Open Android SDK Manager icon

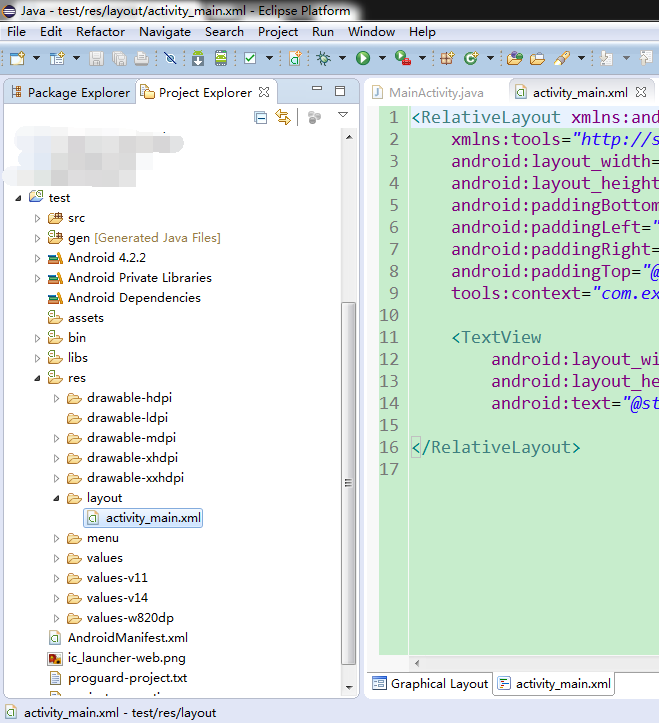198,59
